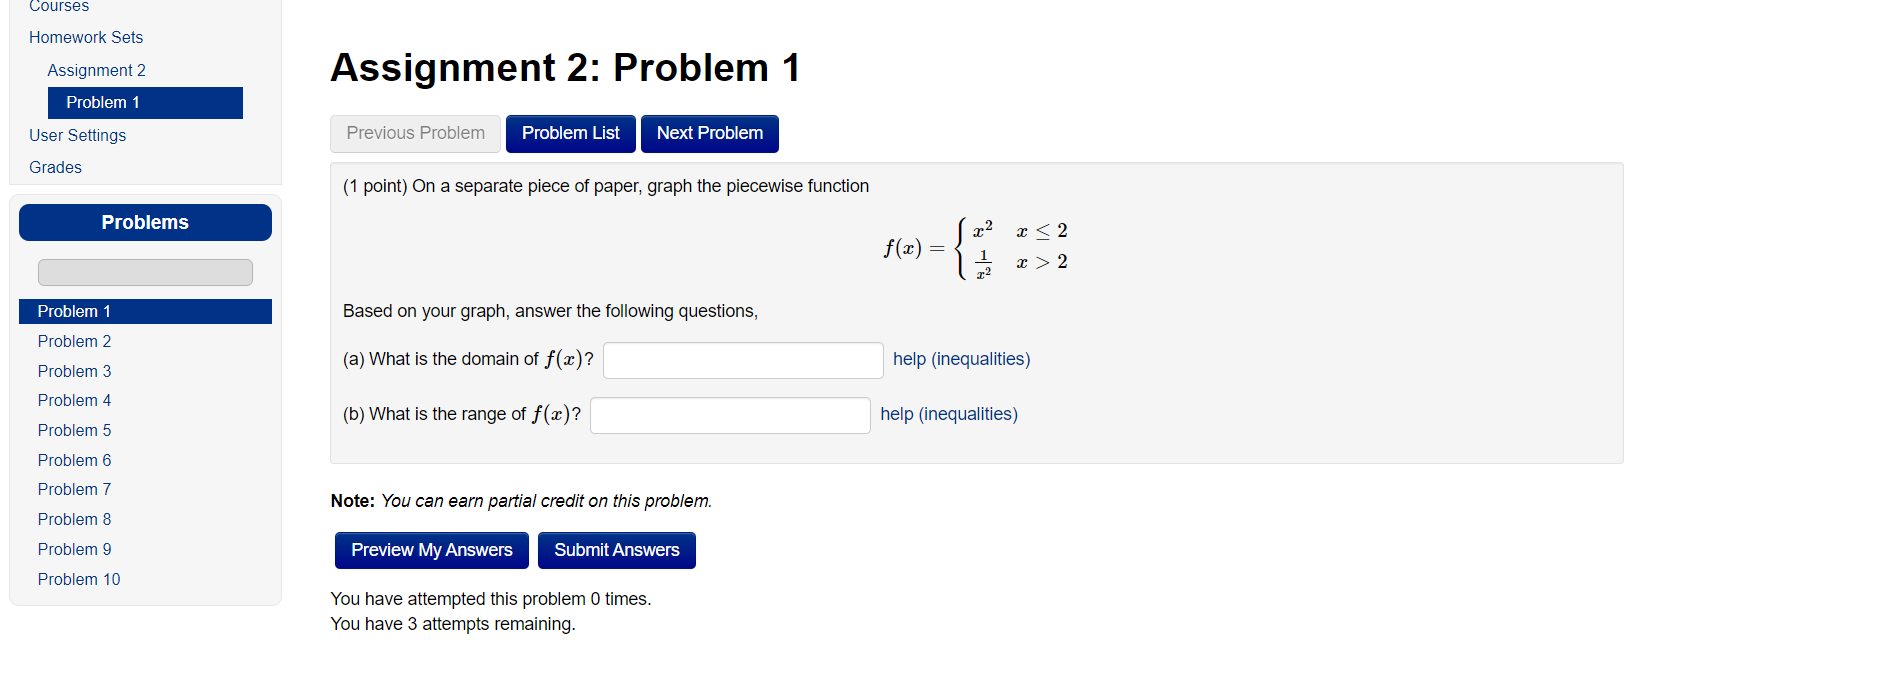The image size is (1881, 683).
Task: Open help for domain inequalities
Action: pos(960,358)
